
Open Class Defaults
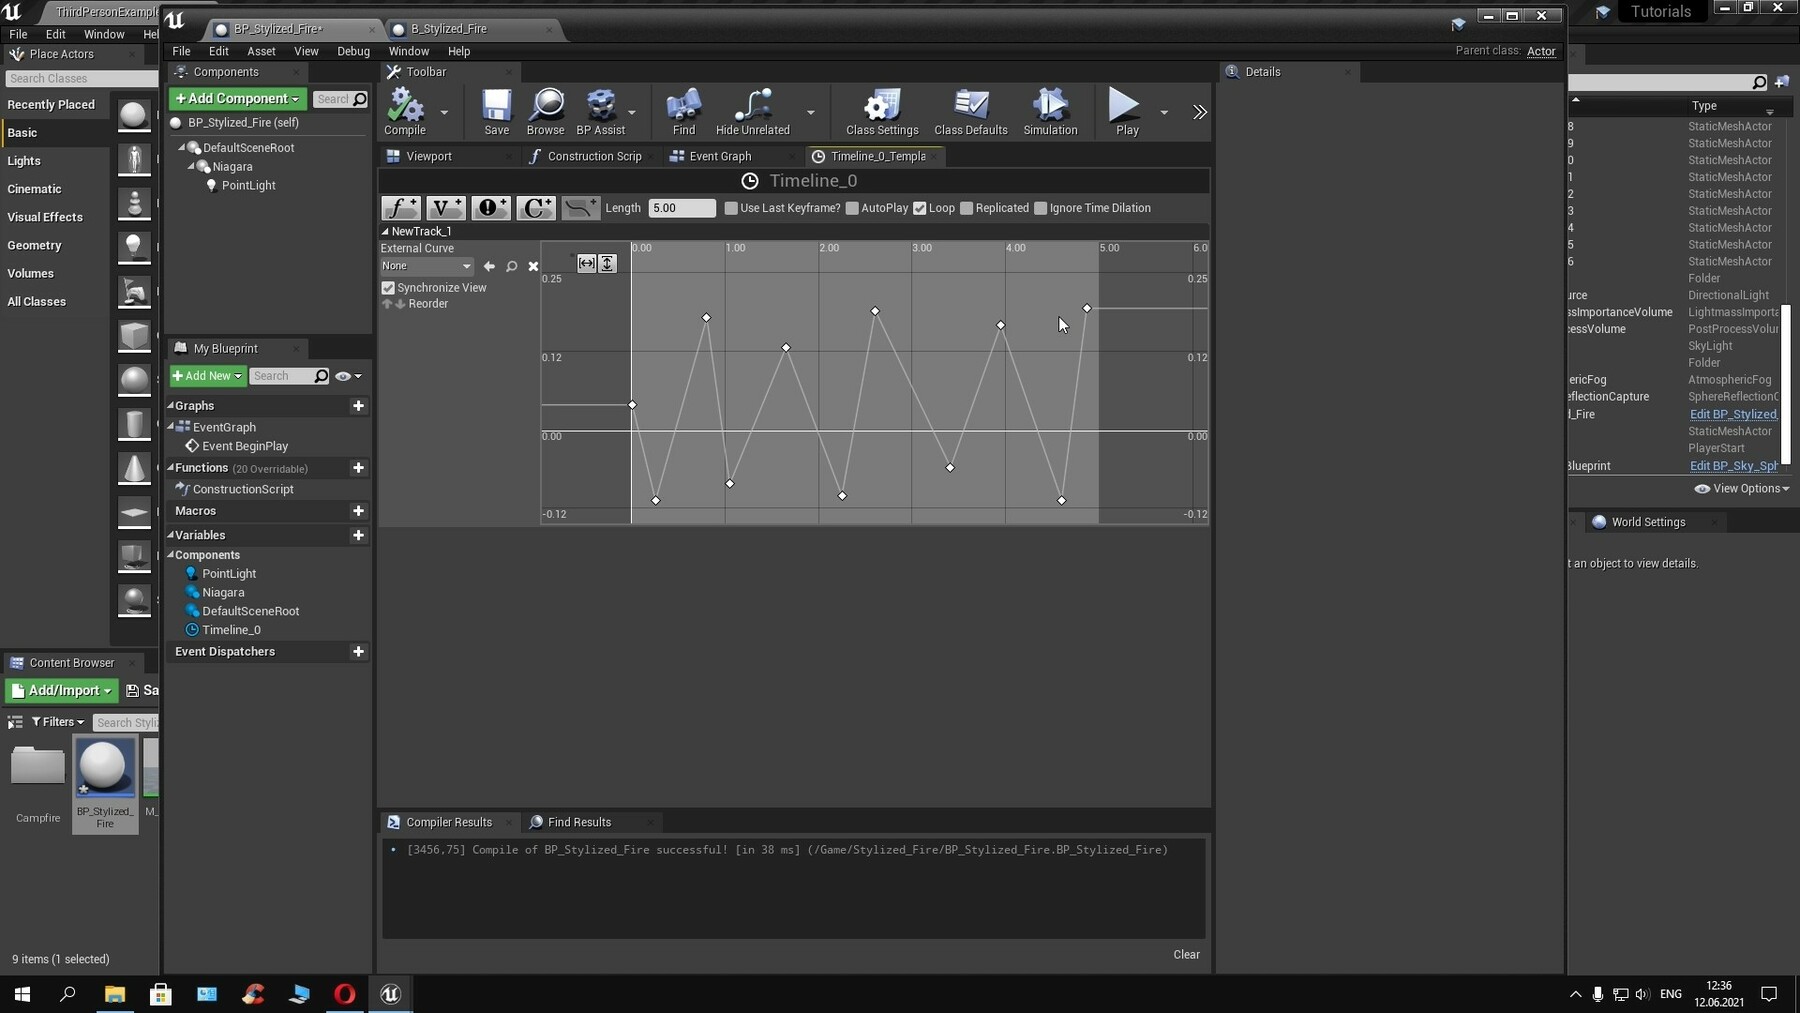point(970,112)
